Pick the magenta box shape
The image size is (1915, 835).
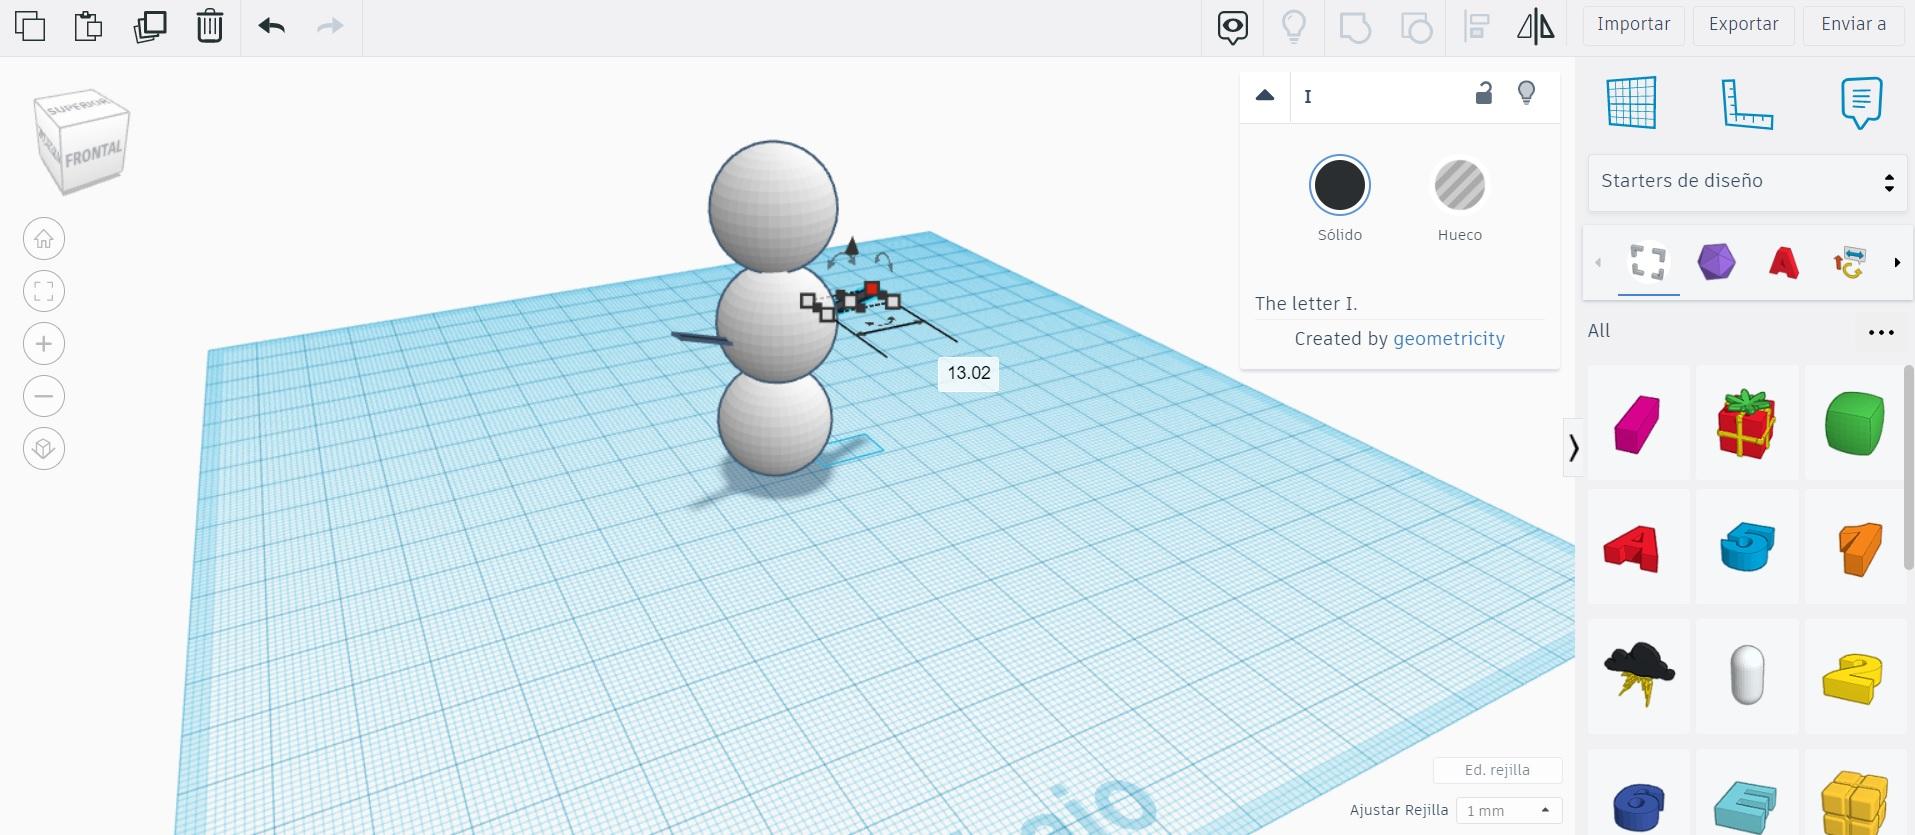1638,424
